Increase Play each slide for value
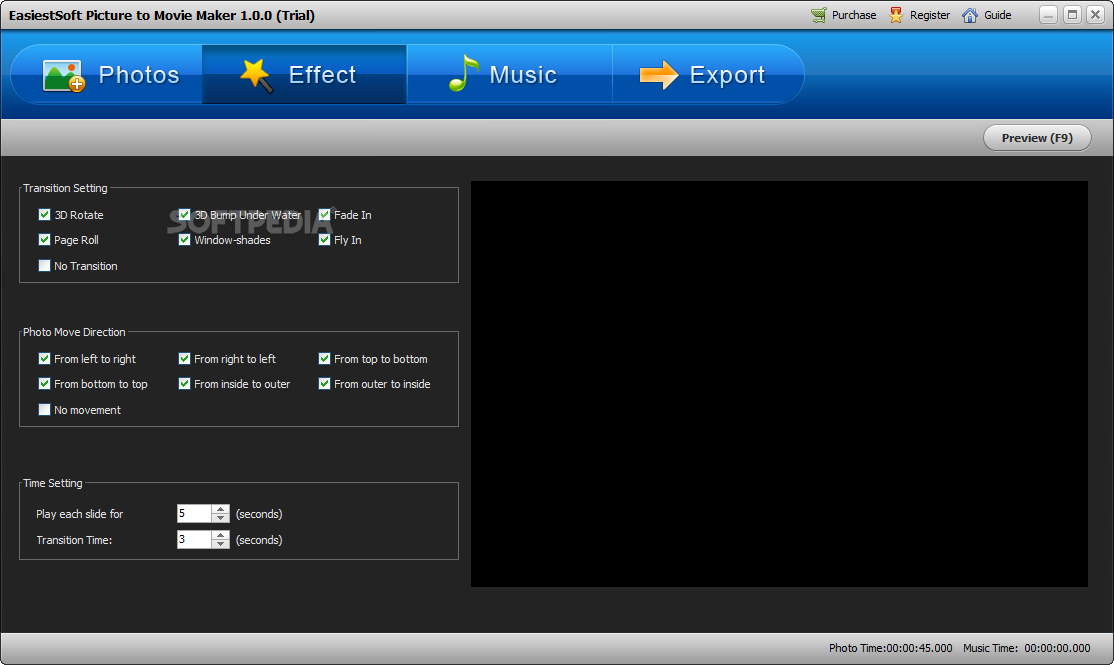1114x665 pixels. pos(220,509)
